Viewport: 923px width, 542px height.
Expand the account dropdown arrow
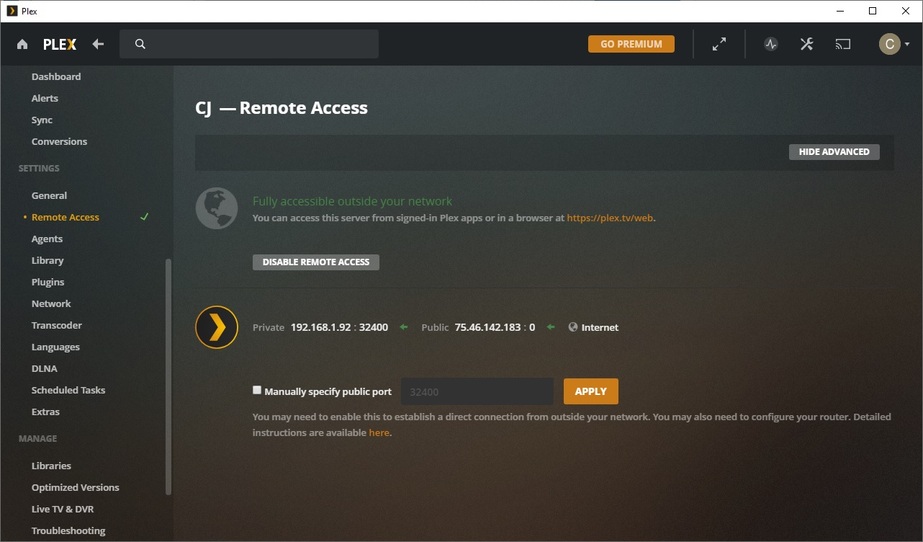click(x=907, y=44)
